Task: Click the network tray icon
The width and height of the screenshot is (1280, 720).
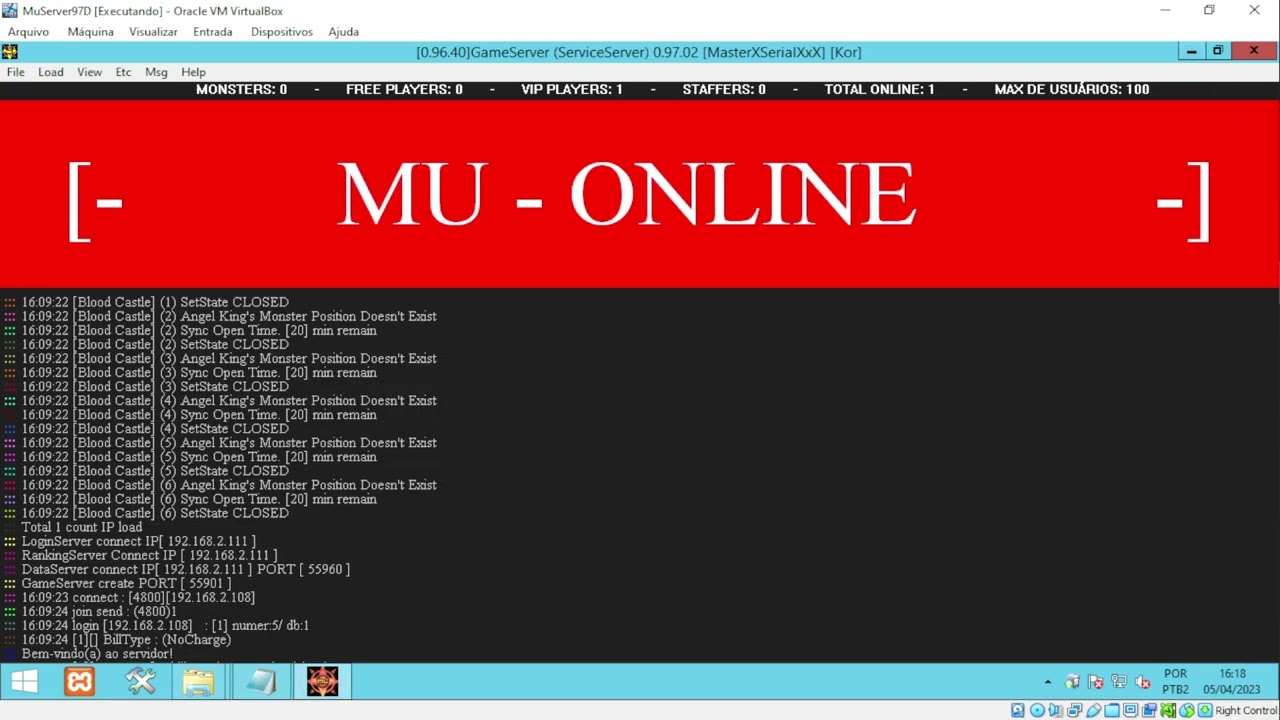Action: point(1119,682)
